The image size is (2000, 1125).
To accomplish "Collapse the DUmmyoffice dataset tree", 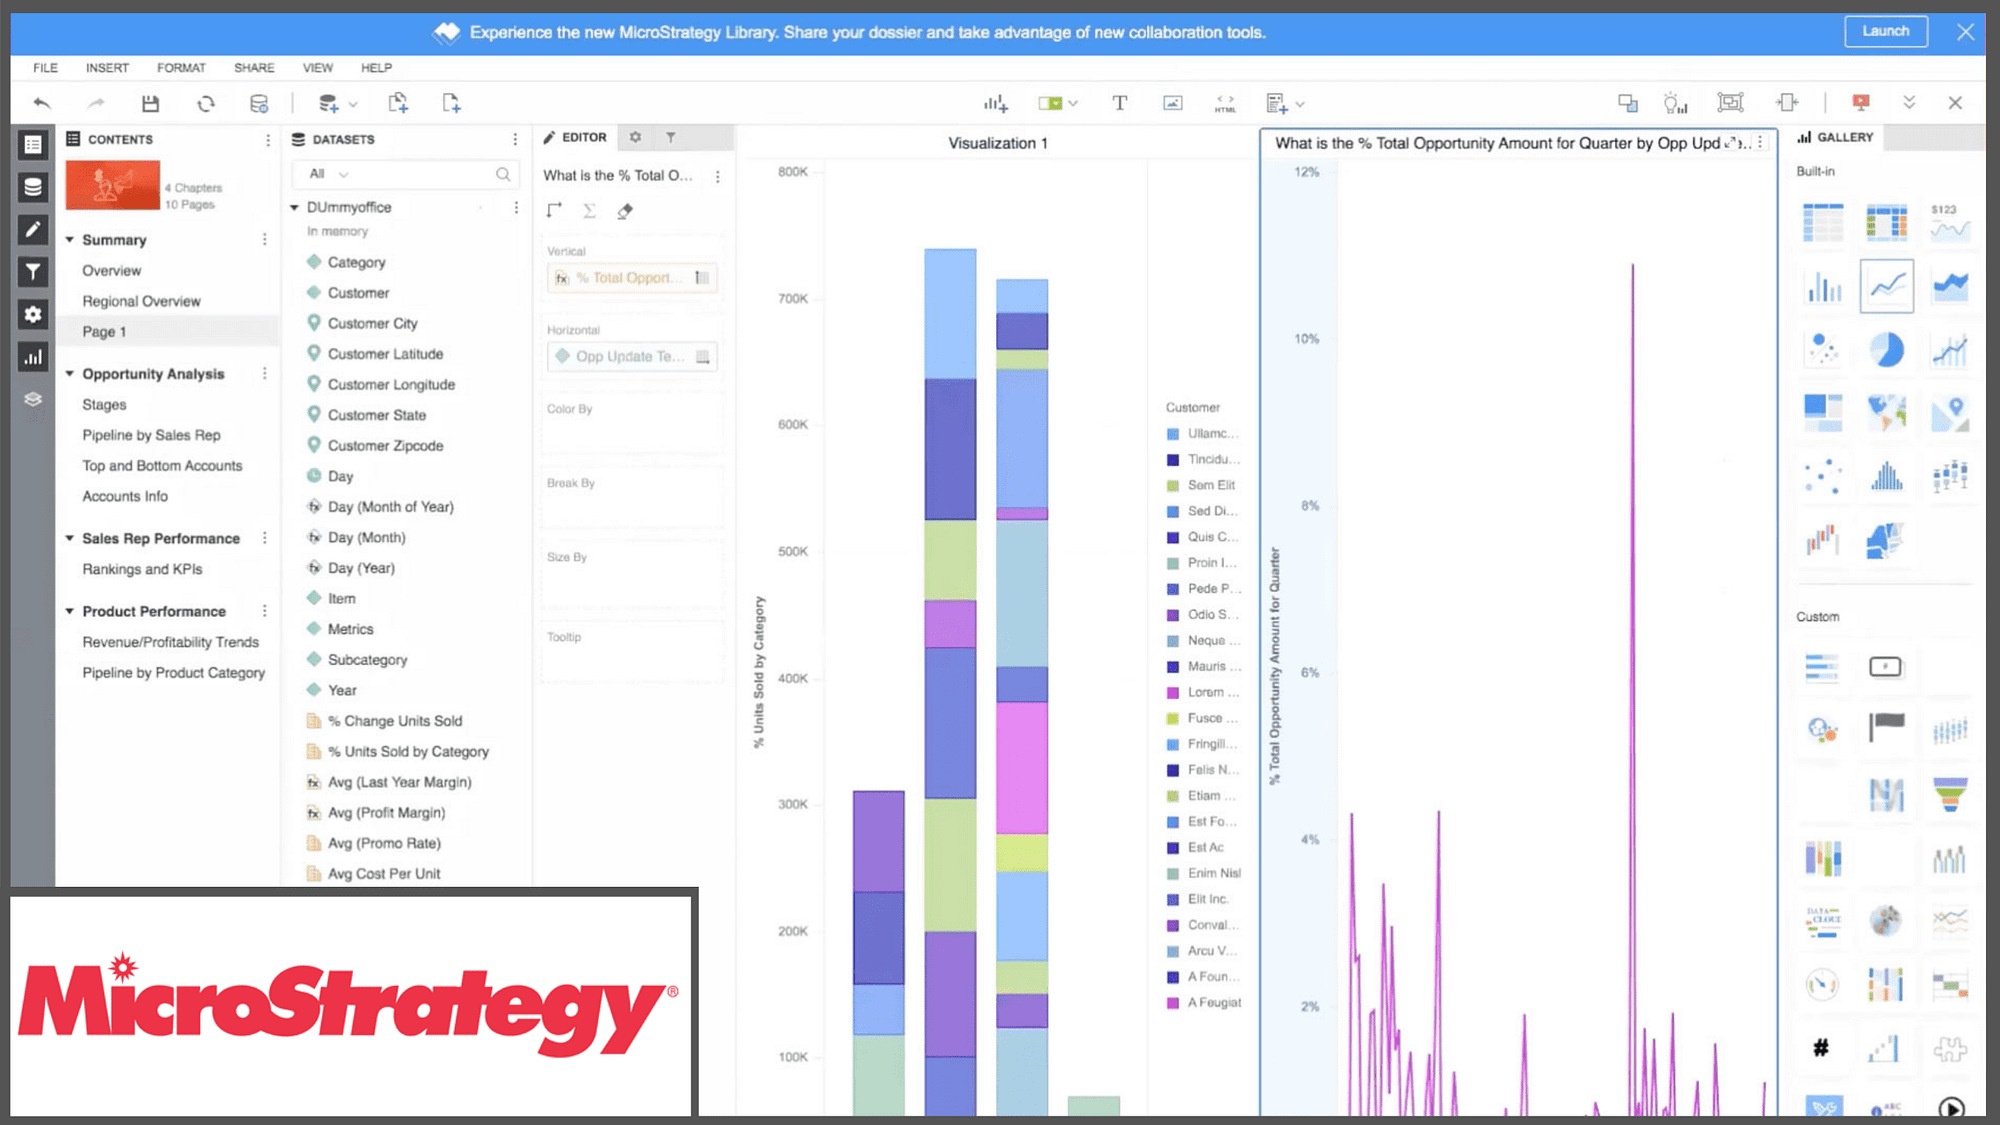I will point(295,208).
